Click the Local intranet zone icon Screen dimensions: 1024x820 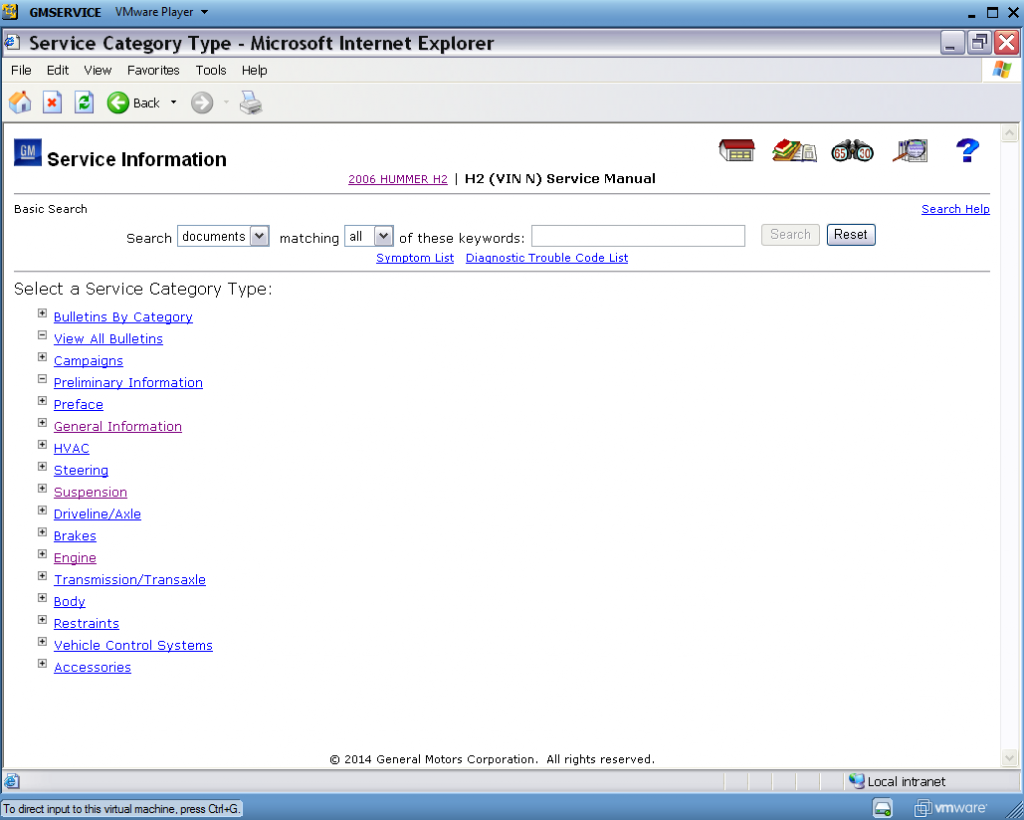[x=856, y=781]
